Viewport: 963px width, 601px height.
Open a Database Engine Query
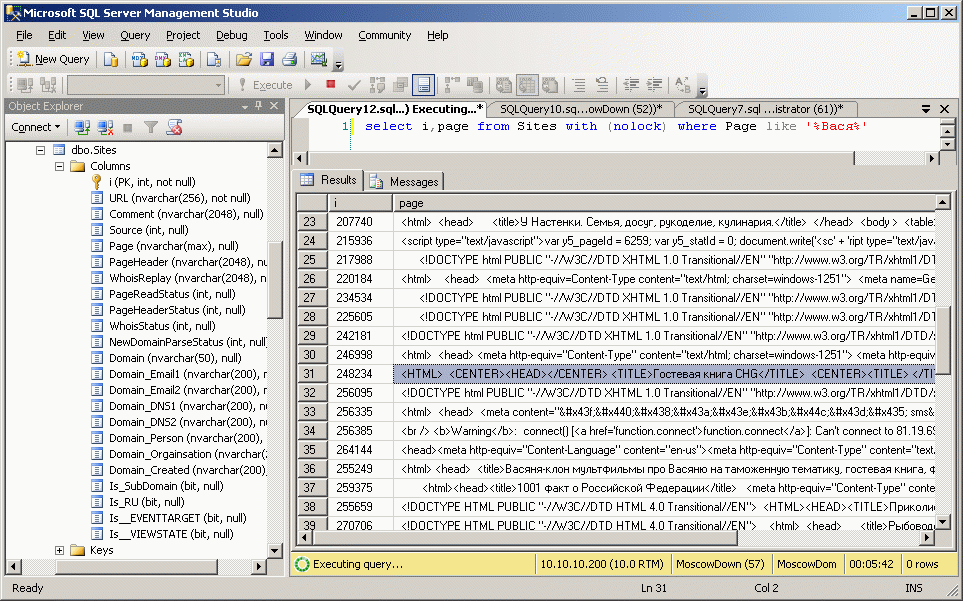pyautogui.click(x=111, y=59)
